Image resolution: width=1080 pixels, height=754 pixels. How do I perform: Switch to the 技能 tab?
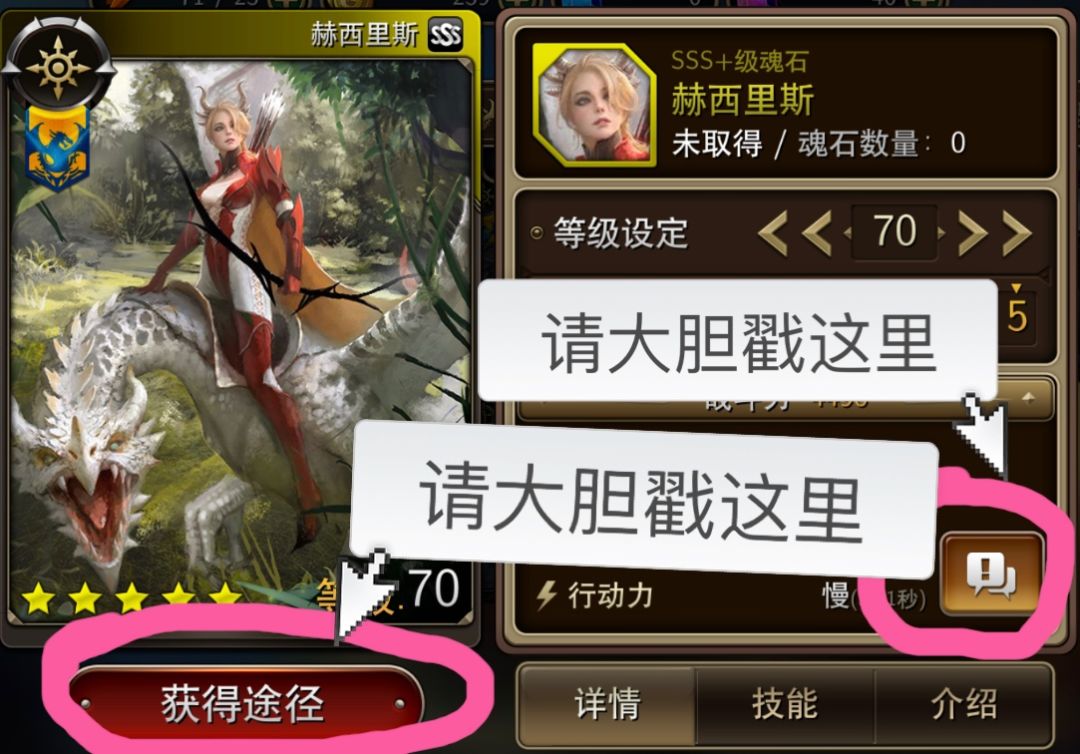785,704
